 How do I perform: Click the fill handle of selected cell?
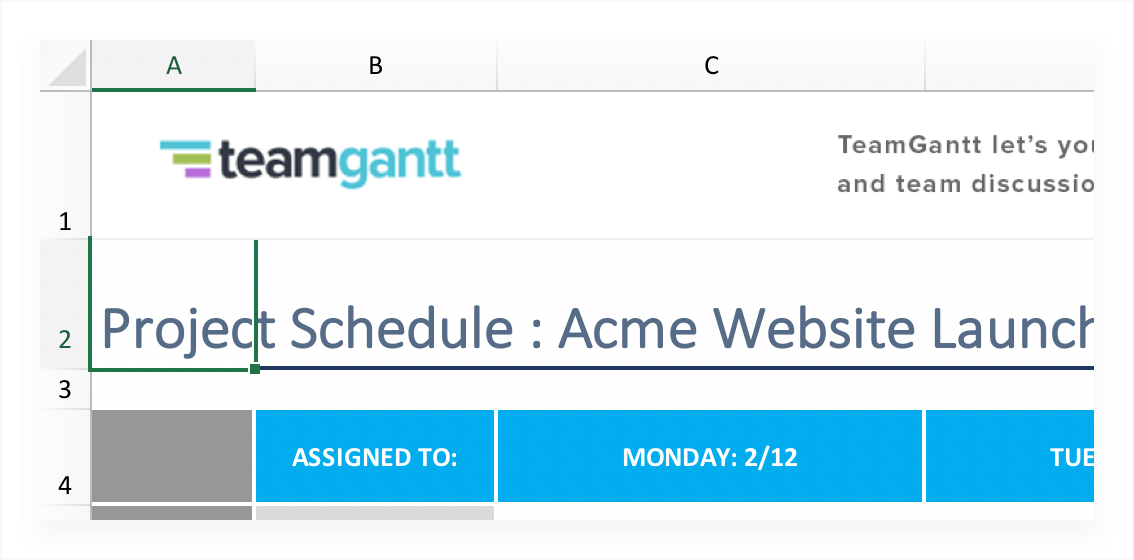pyautogui.click(x=255, y=369)
